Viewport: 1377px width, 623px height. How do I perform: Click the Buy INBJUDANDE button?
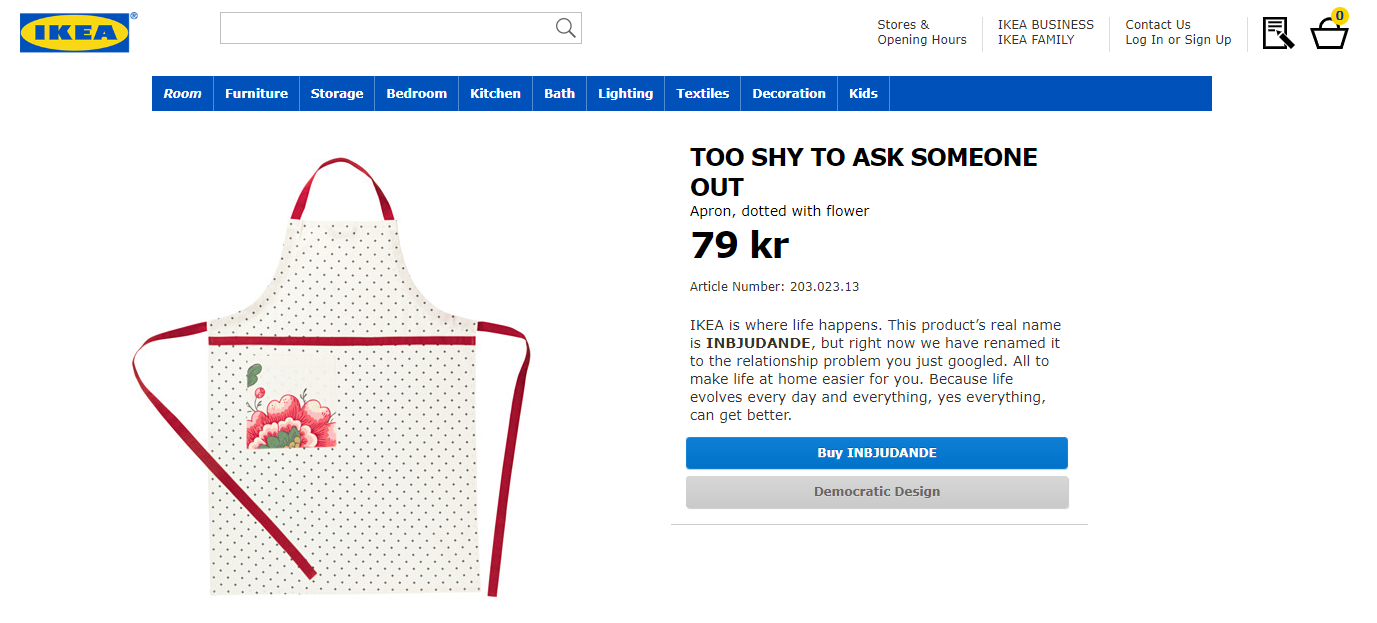(x=877, y=453)
